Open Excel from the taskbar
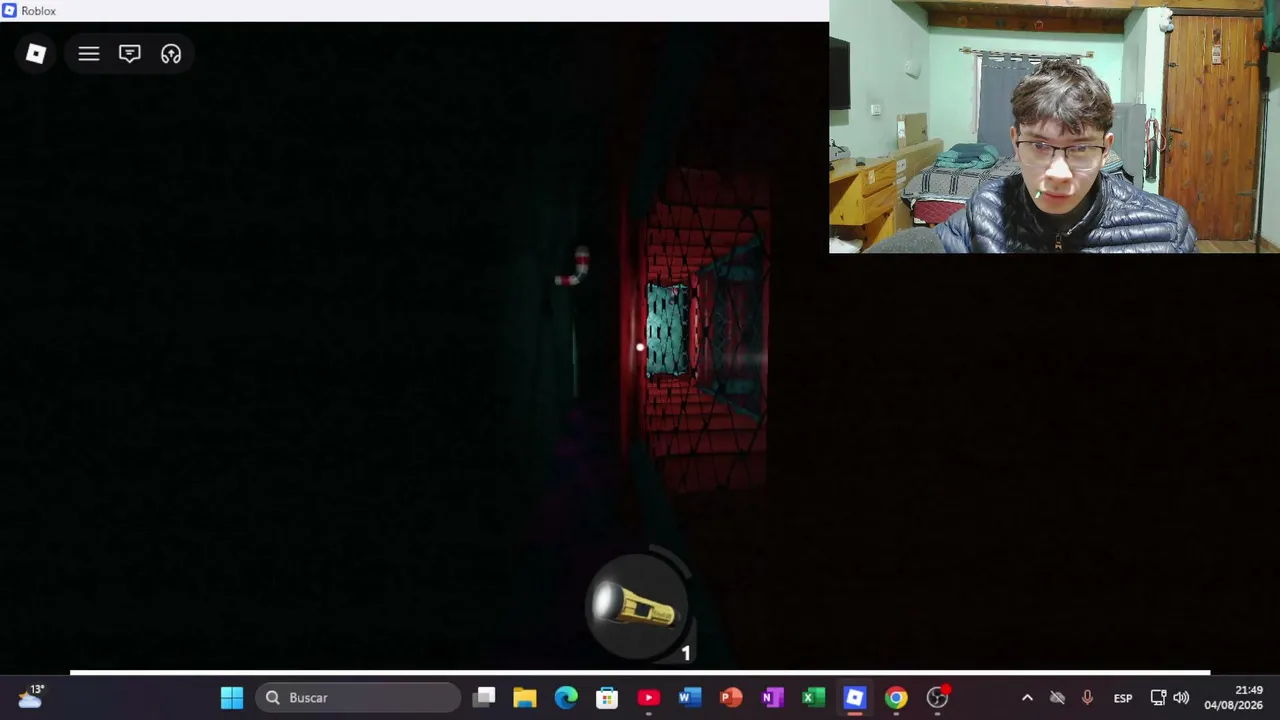1280x720 pixels. [x=813, y=698]
